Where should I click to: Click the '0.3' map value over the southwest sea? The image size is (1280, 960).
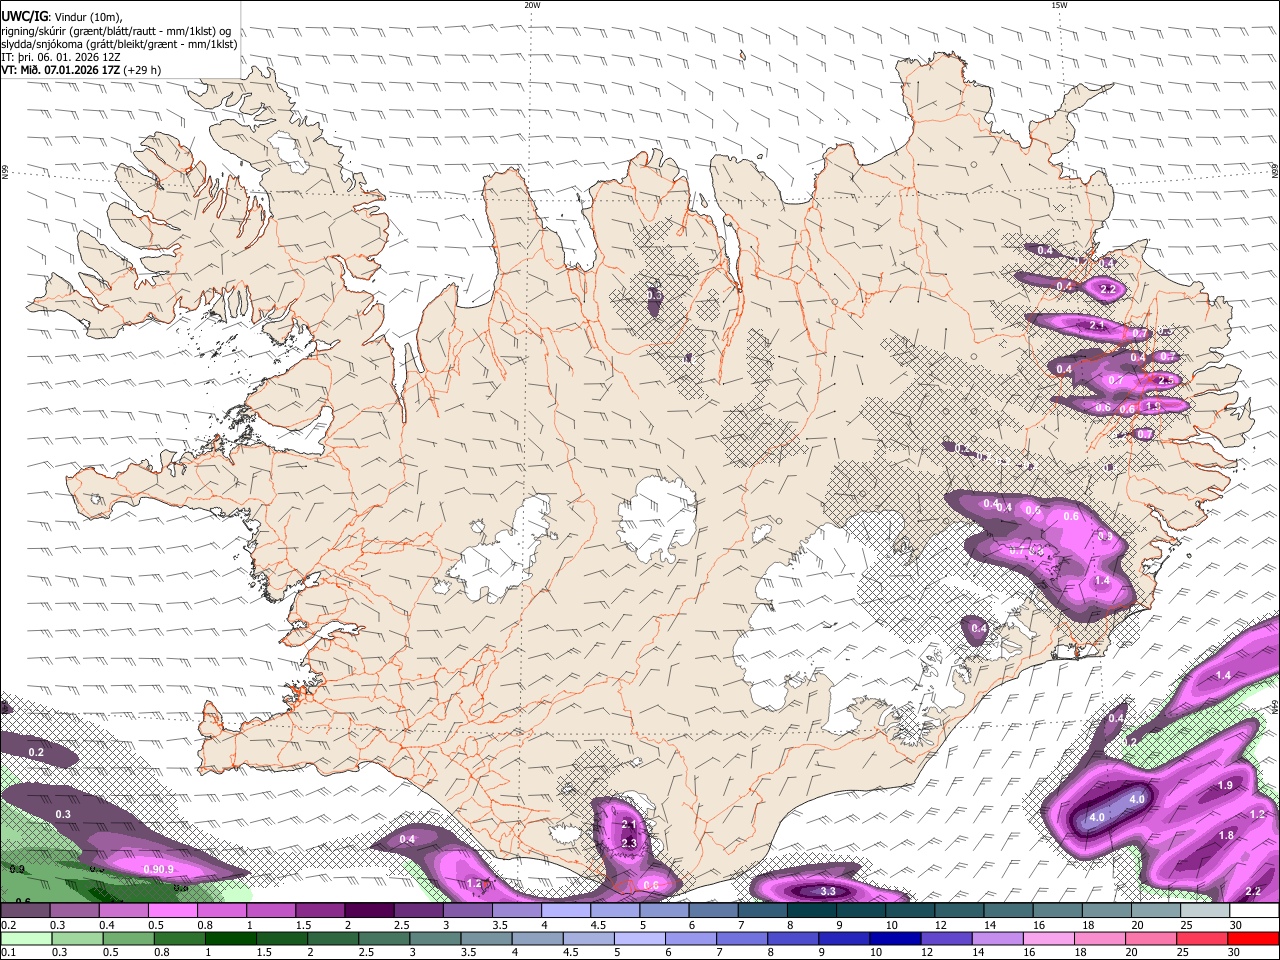click(x=63, y=815)
